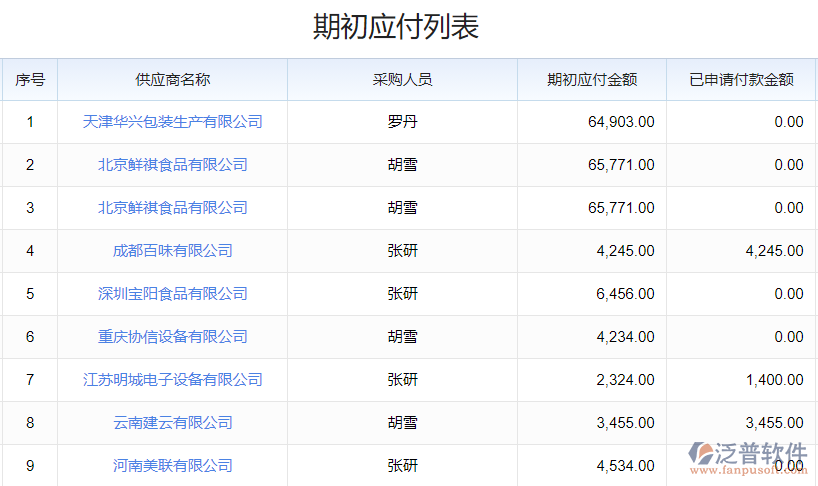Sort by 供应商名称 column header

pyautogui.click(x=172, y=80)
